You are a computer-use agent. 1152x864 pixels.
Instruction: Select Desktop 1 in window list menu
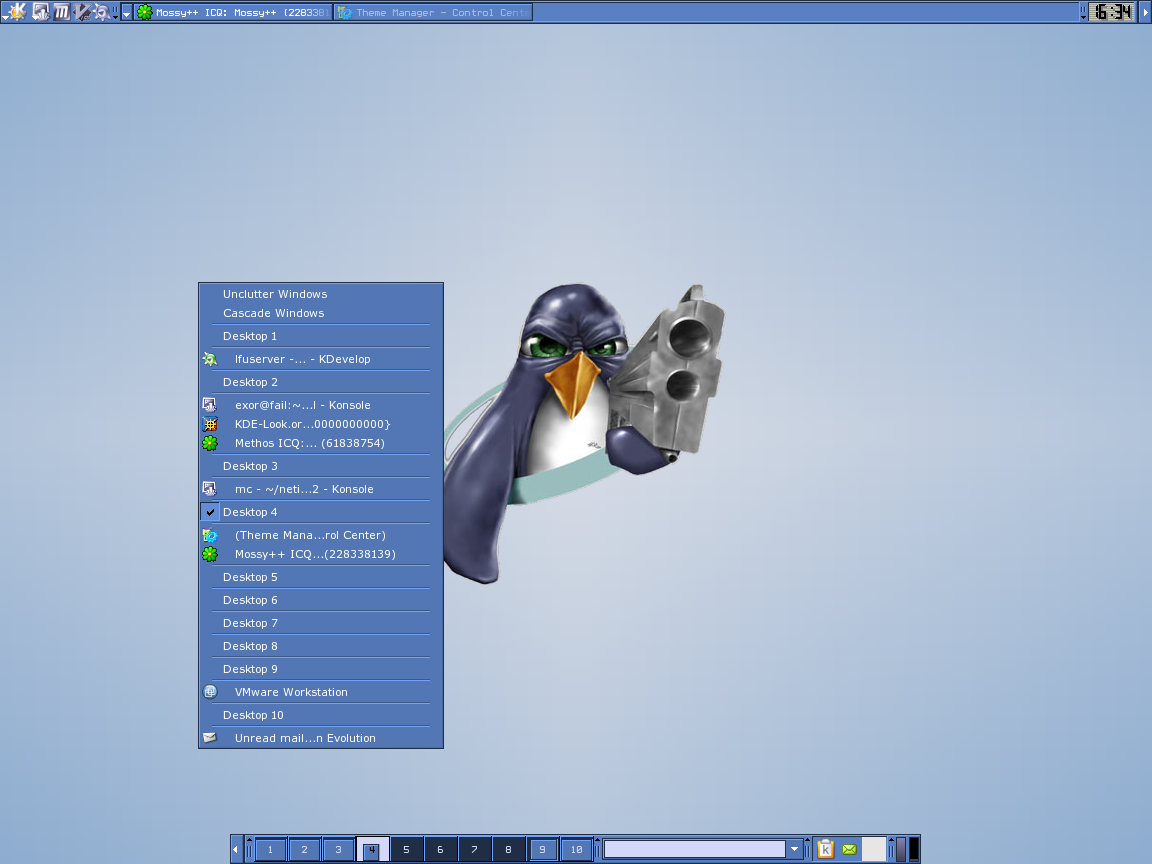[x=321, y=336]
